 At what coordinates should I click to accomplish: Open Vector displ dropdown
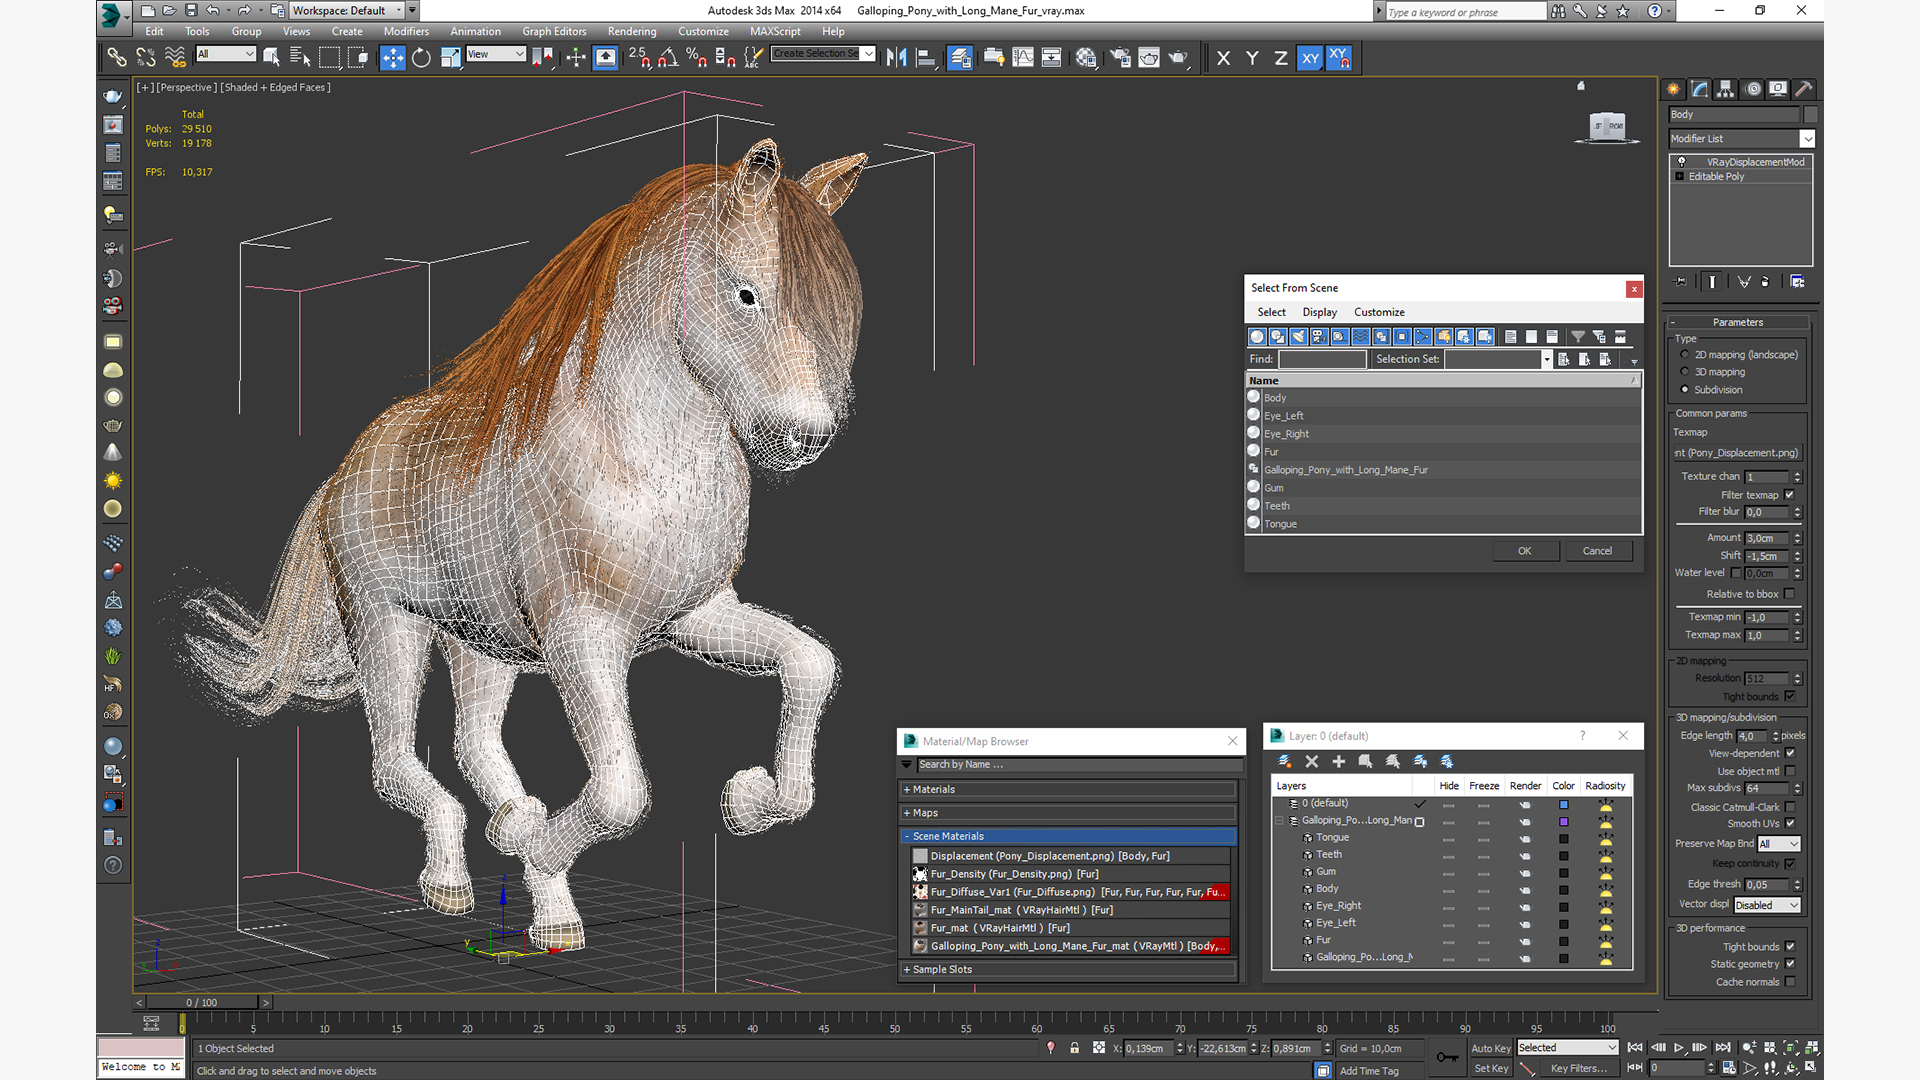coord(1767,905)
